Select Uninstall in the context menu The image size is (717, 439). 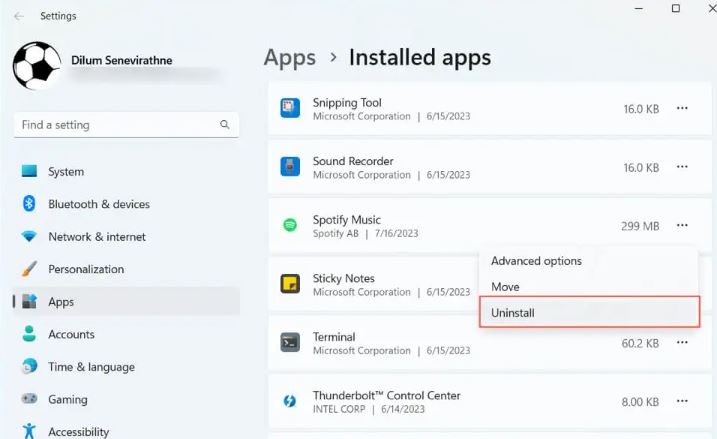click(x=589, y=312)
